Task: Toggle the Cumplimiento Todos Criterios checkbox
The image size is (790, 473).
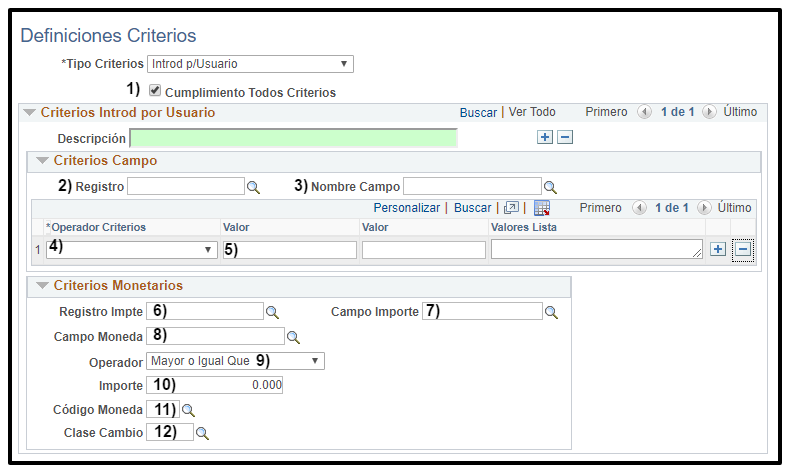Action: pos(155,91)
